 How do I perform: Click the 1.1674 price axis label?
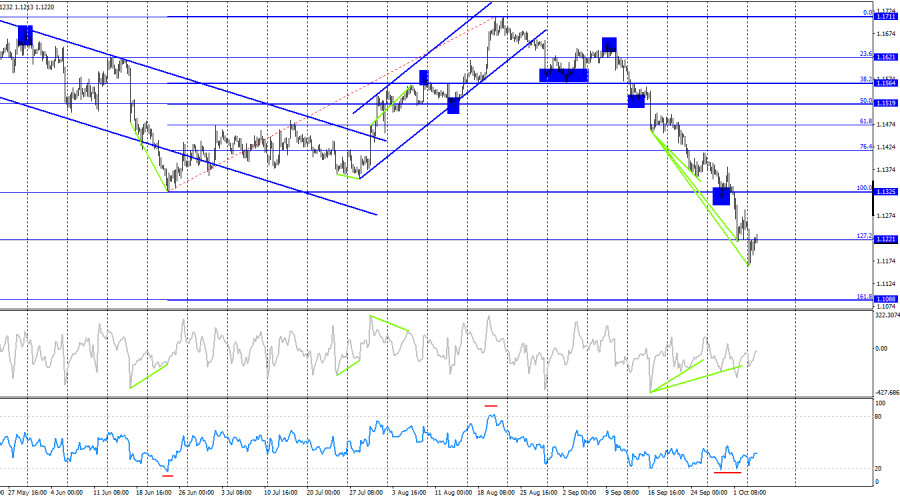pos(886,34)
